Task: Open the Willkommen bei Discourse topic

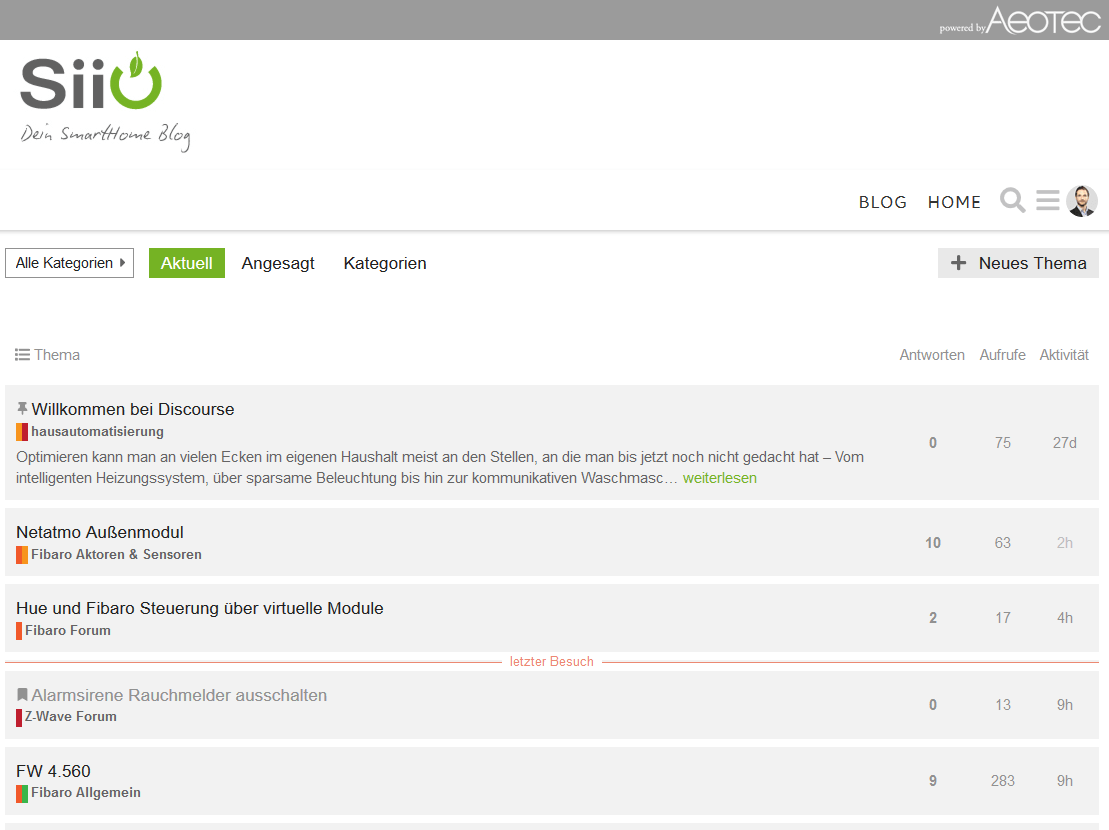Action: tap(133, 409)
